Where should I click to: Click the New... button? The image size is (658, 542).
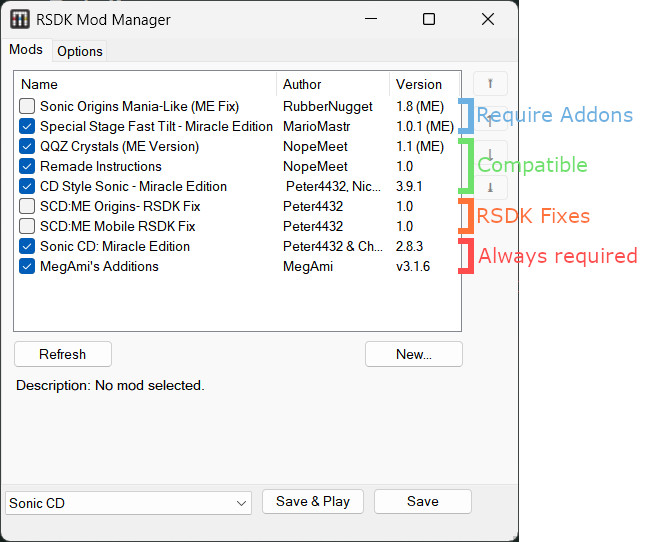point(413,354)
